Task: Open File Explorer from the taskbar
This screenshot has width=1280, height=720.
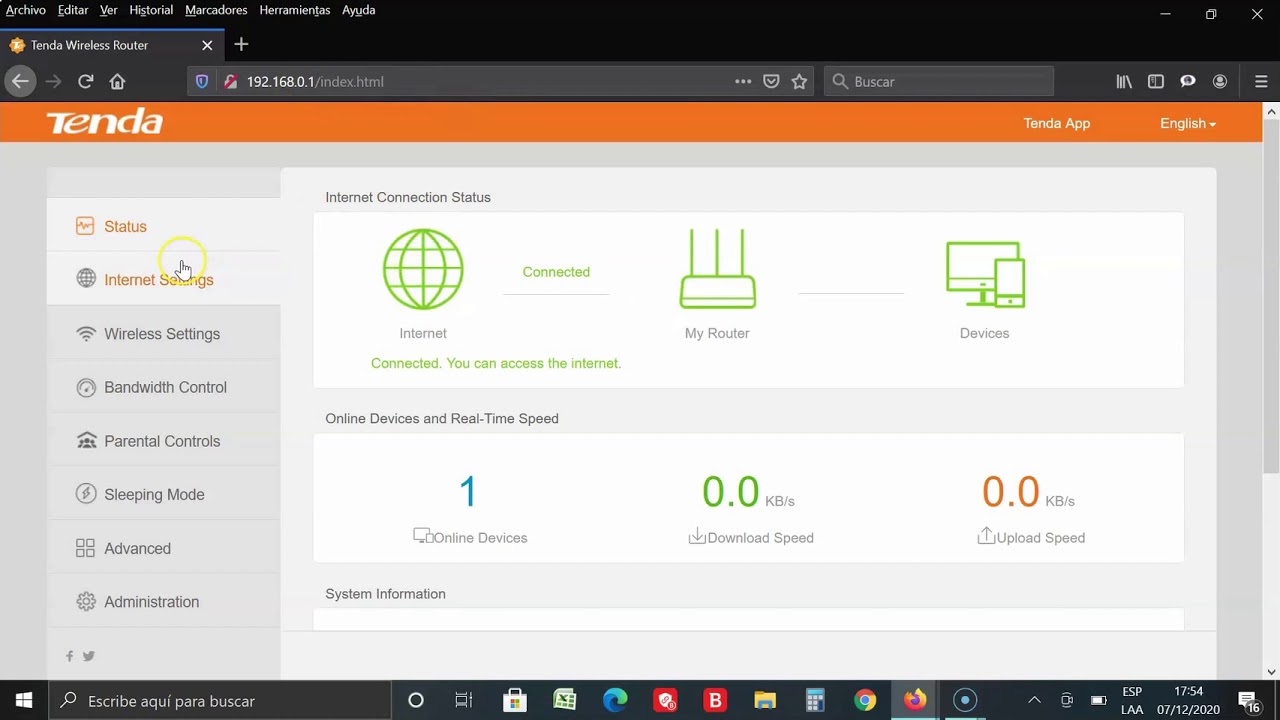Action: pyautogui.click(x=765, y=700)
